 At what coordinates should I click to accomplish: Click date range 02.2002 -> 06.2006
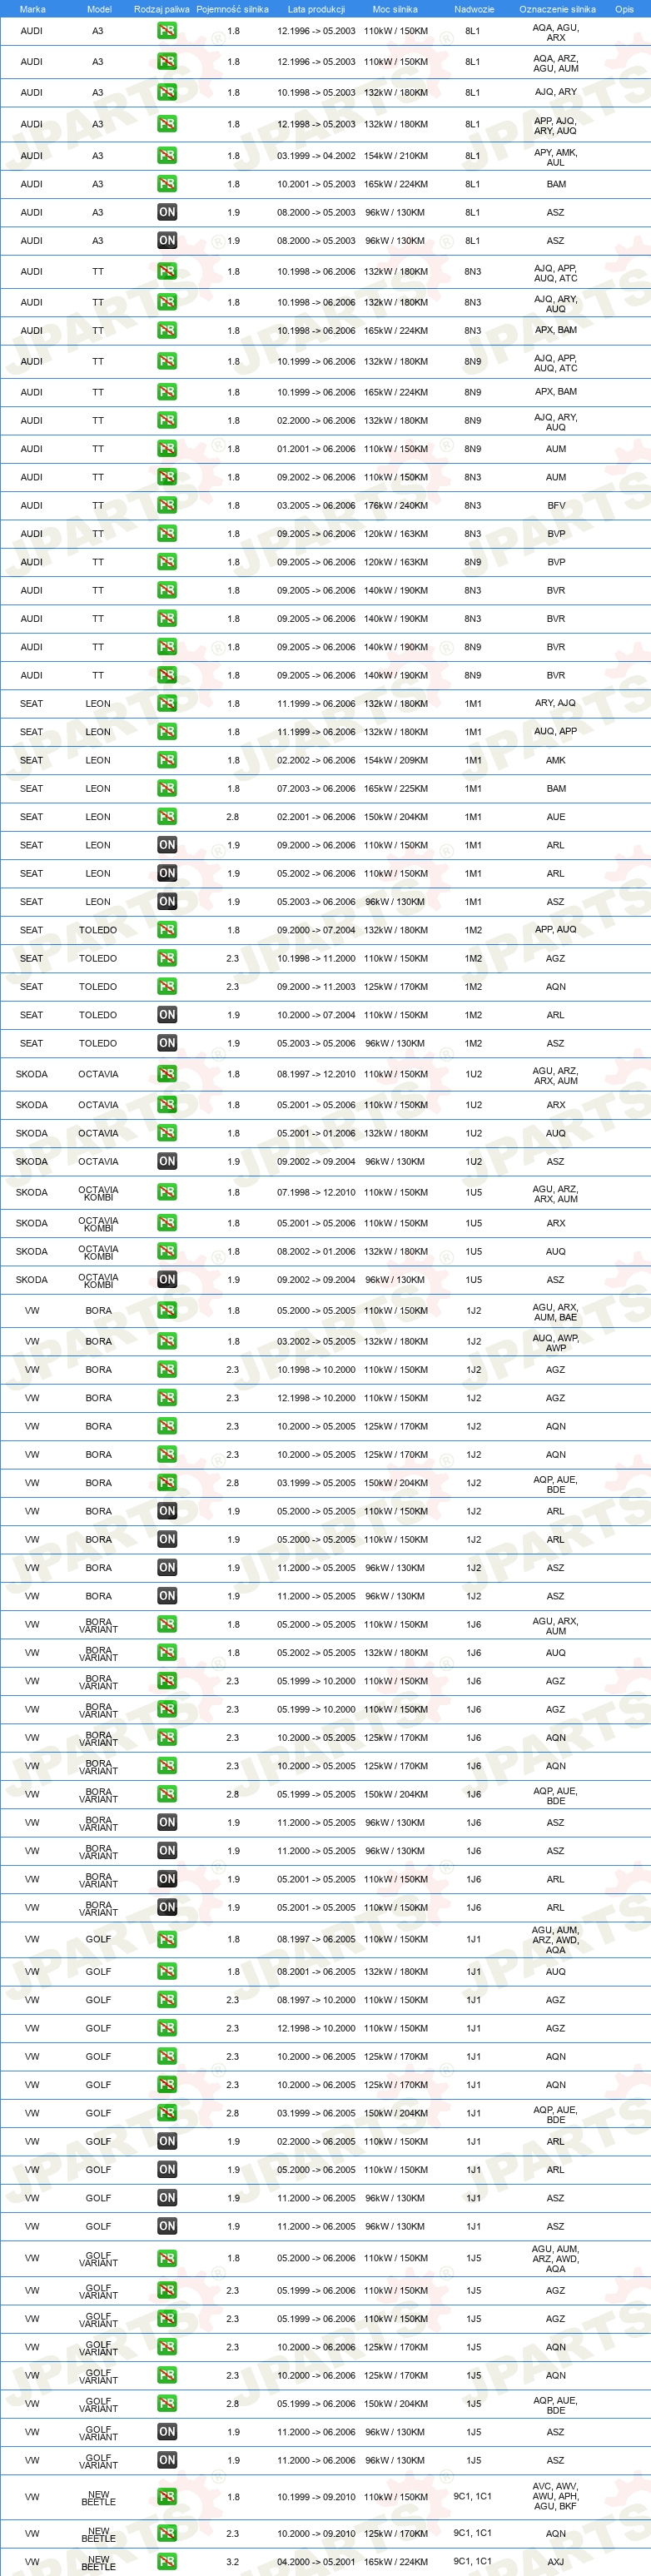pyautogui.click(x=316, y=760)
